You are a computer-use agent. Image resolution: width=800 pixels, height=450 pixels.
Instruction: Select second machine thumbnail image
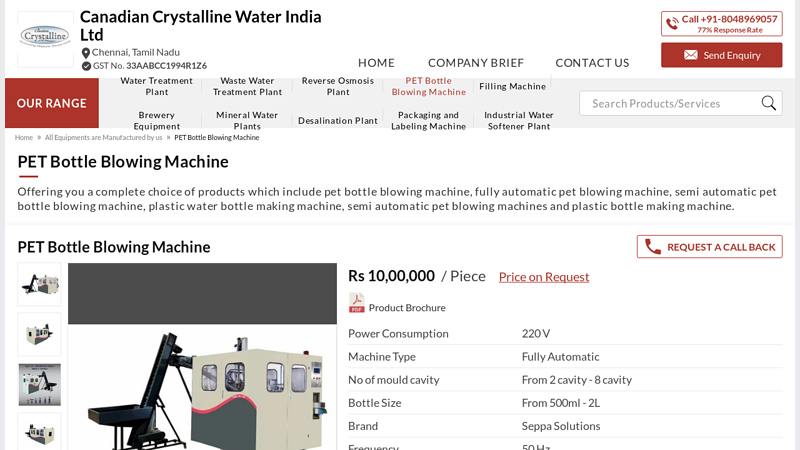coord(39,334)
